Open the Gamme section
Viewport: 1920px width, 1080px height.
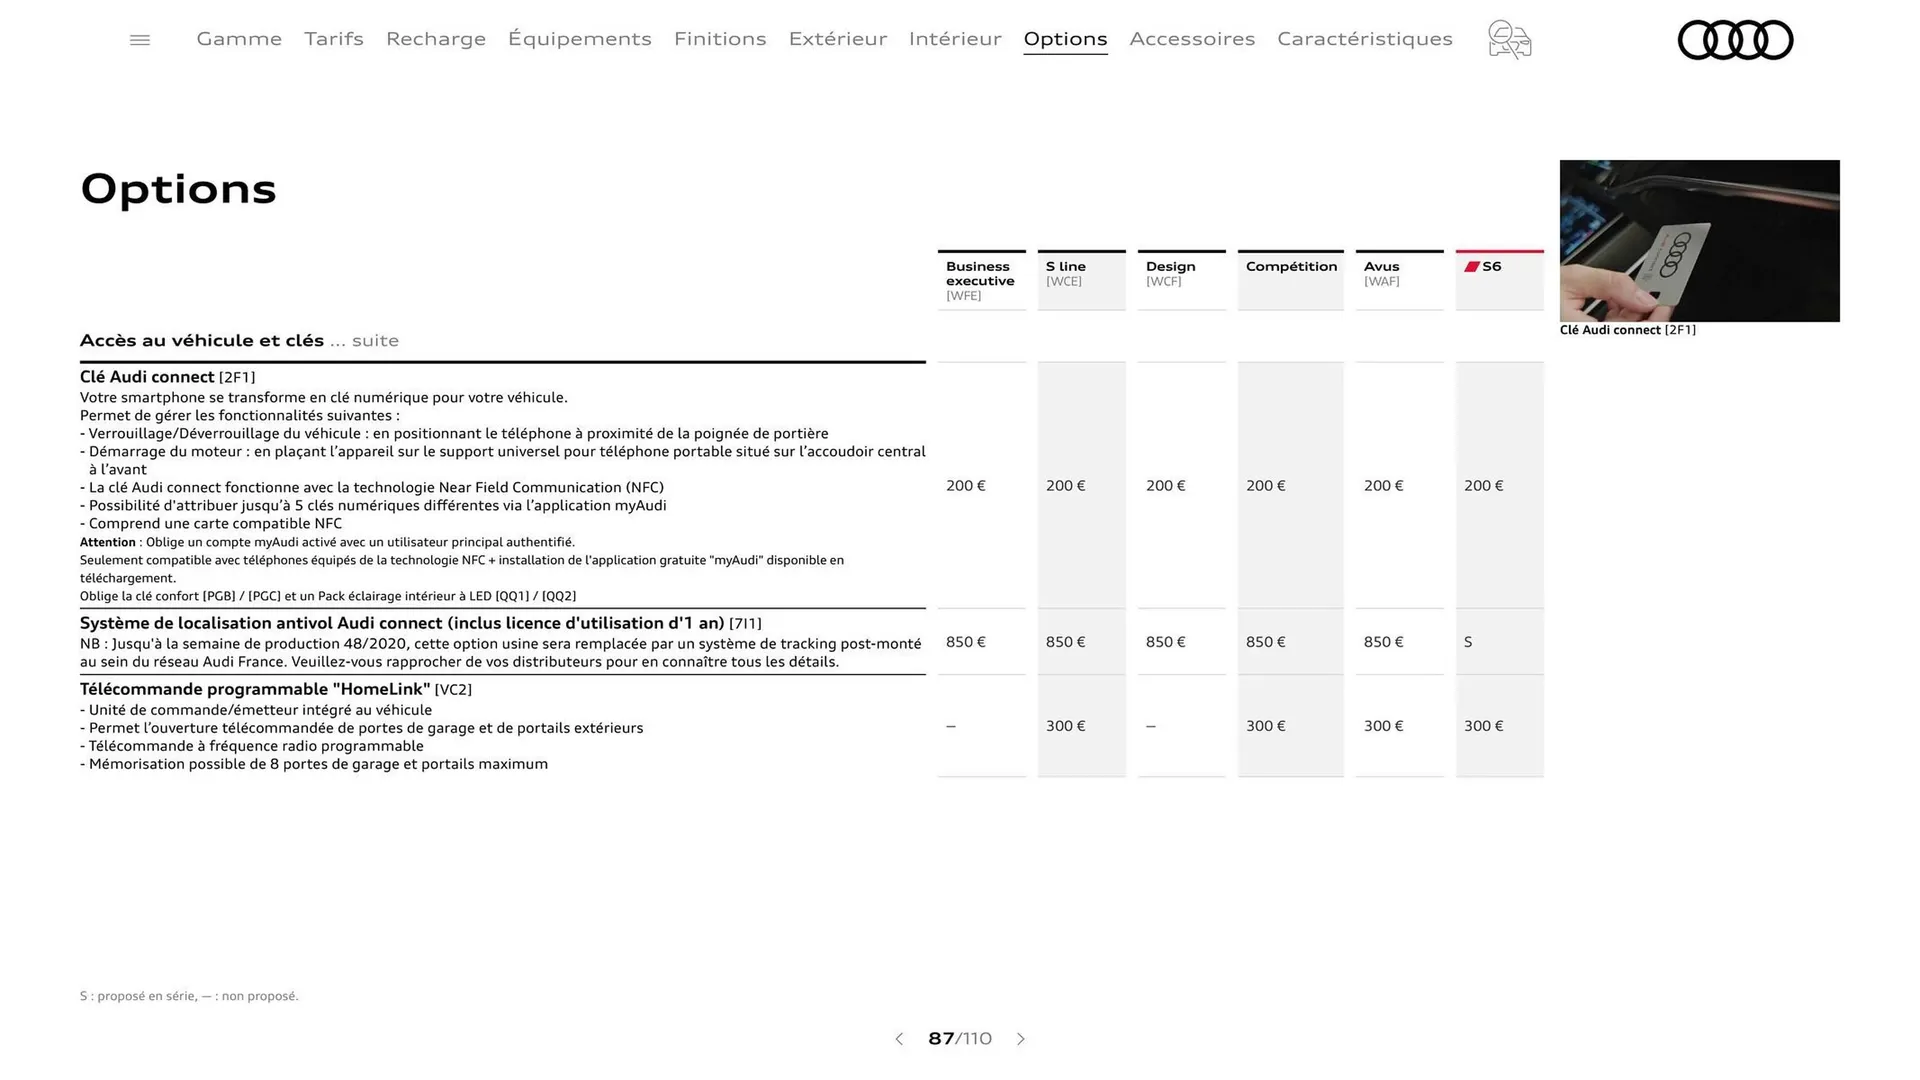point(238,39)
